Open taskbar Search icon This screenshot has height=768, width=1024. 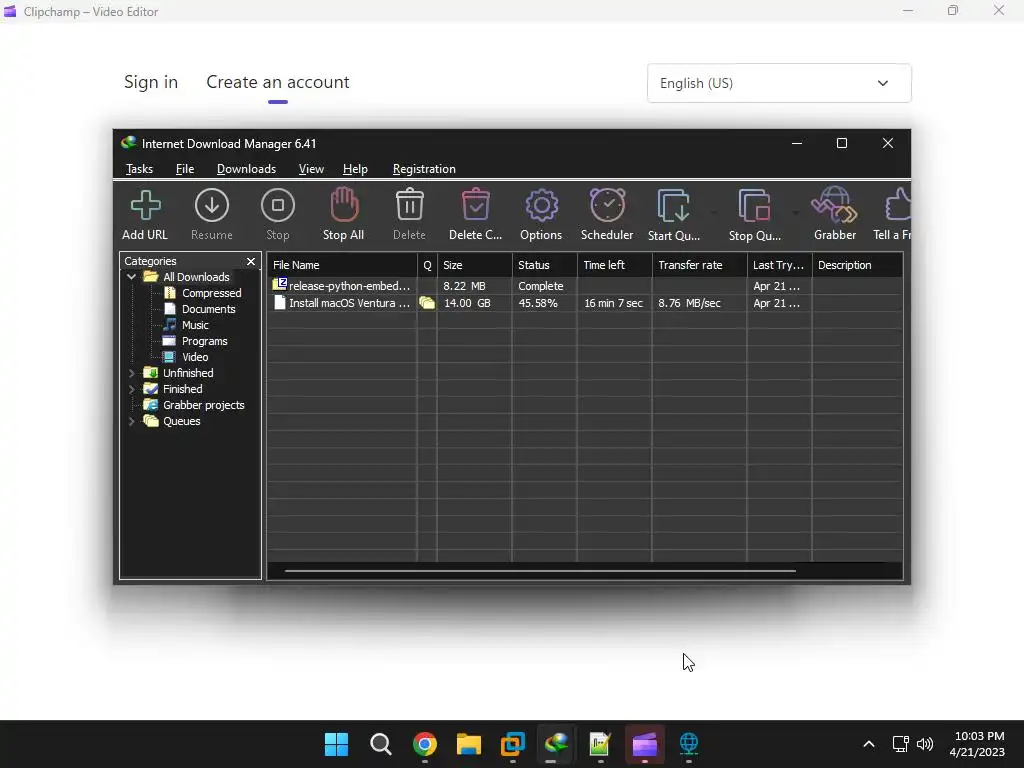click(x=381, y=744)
